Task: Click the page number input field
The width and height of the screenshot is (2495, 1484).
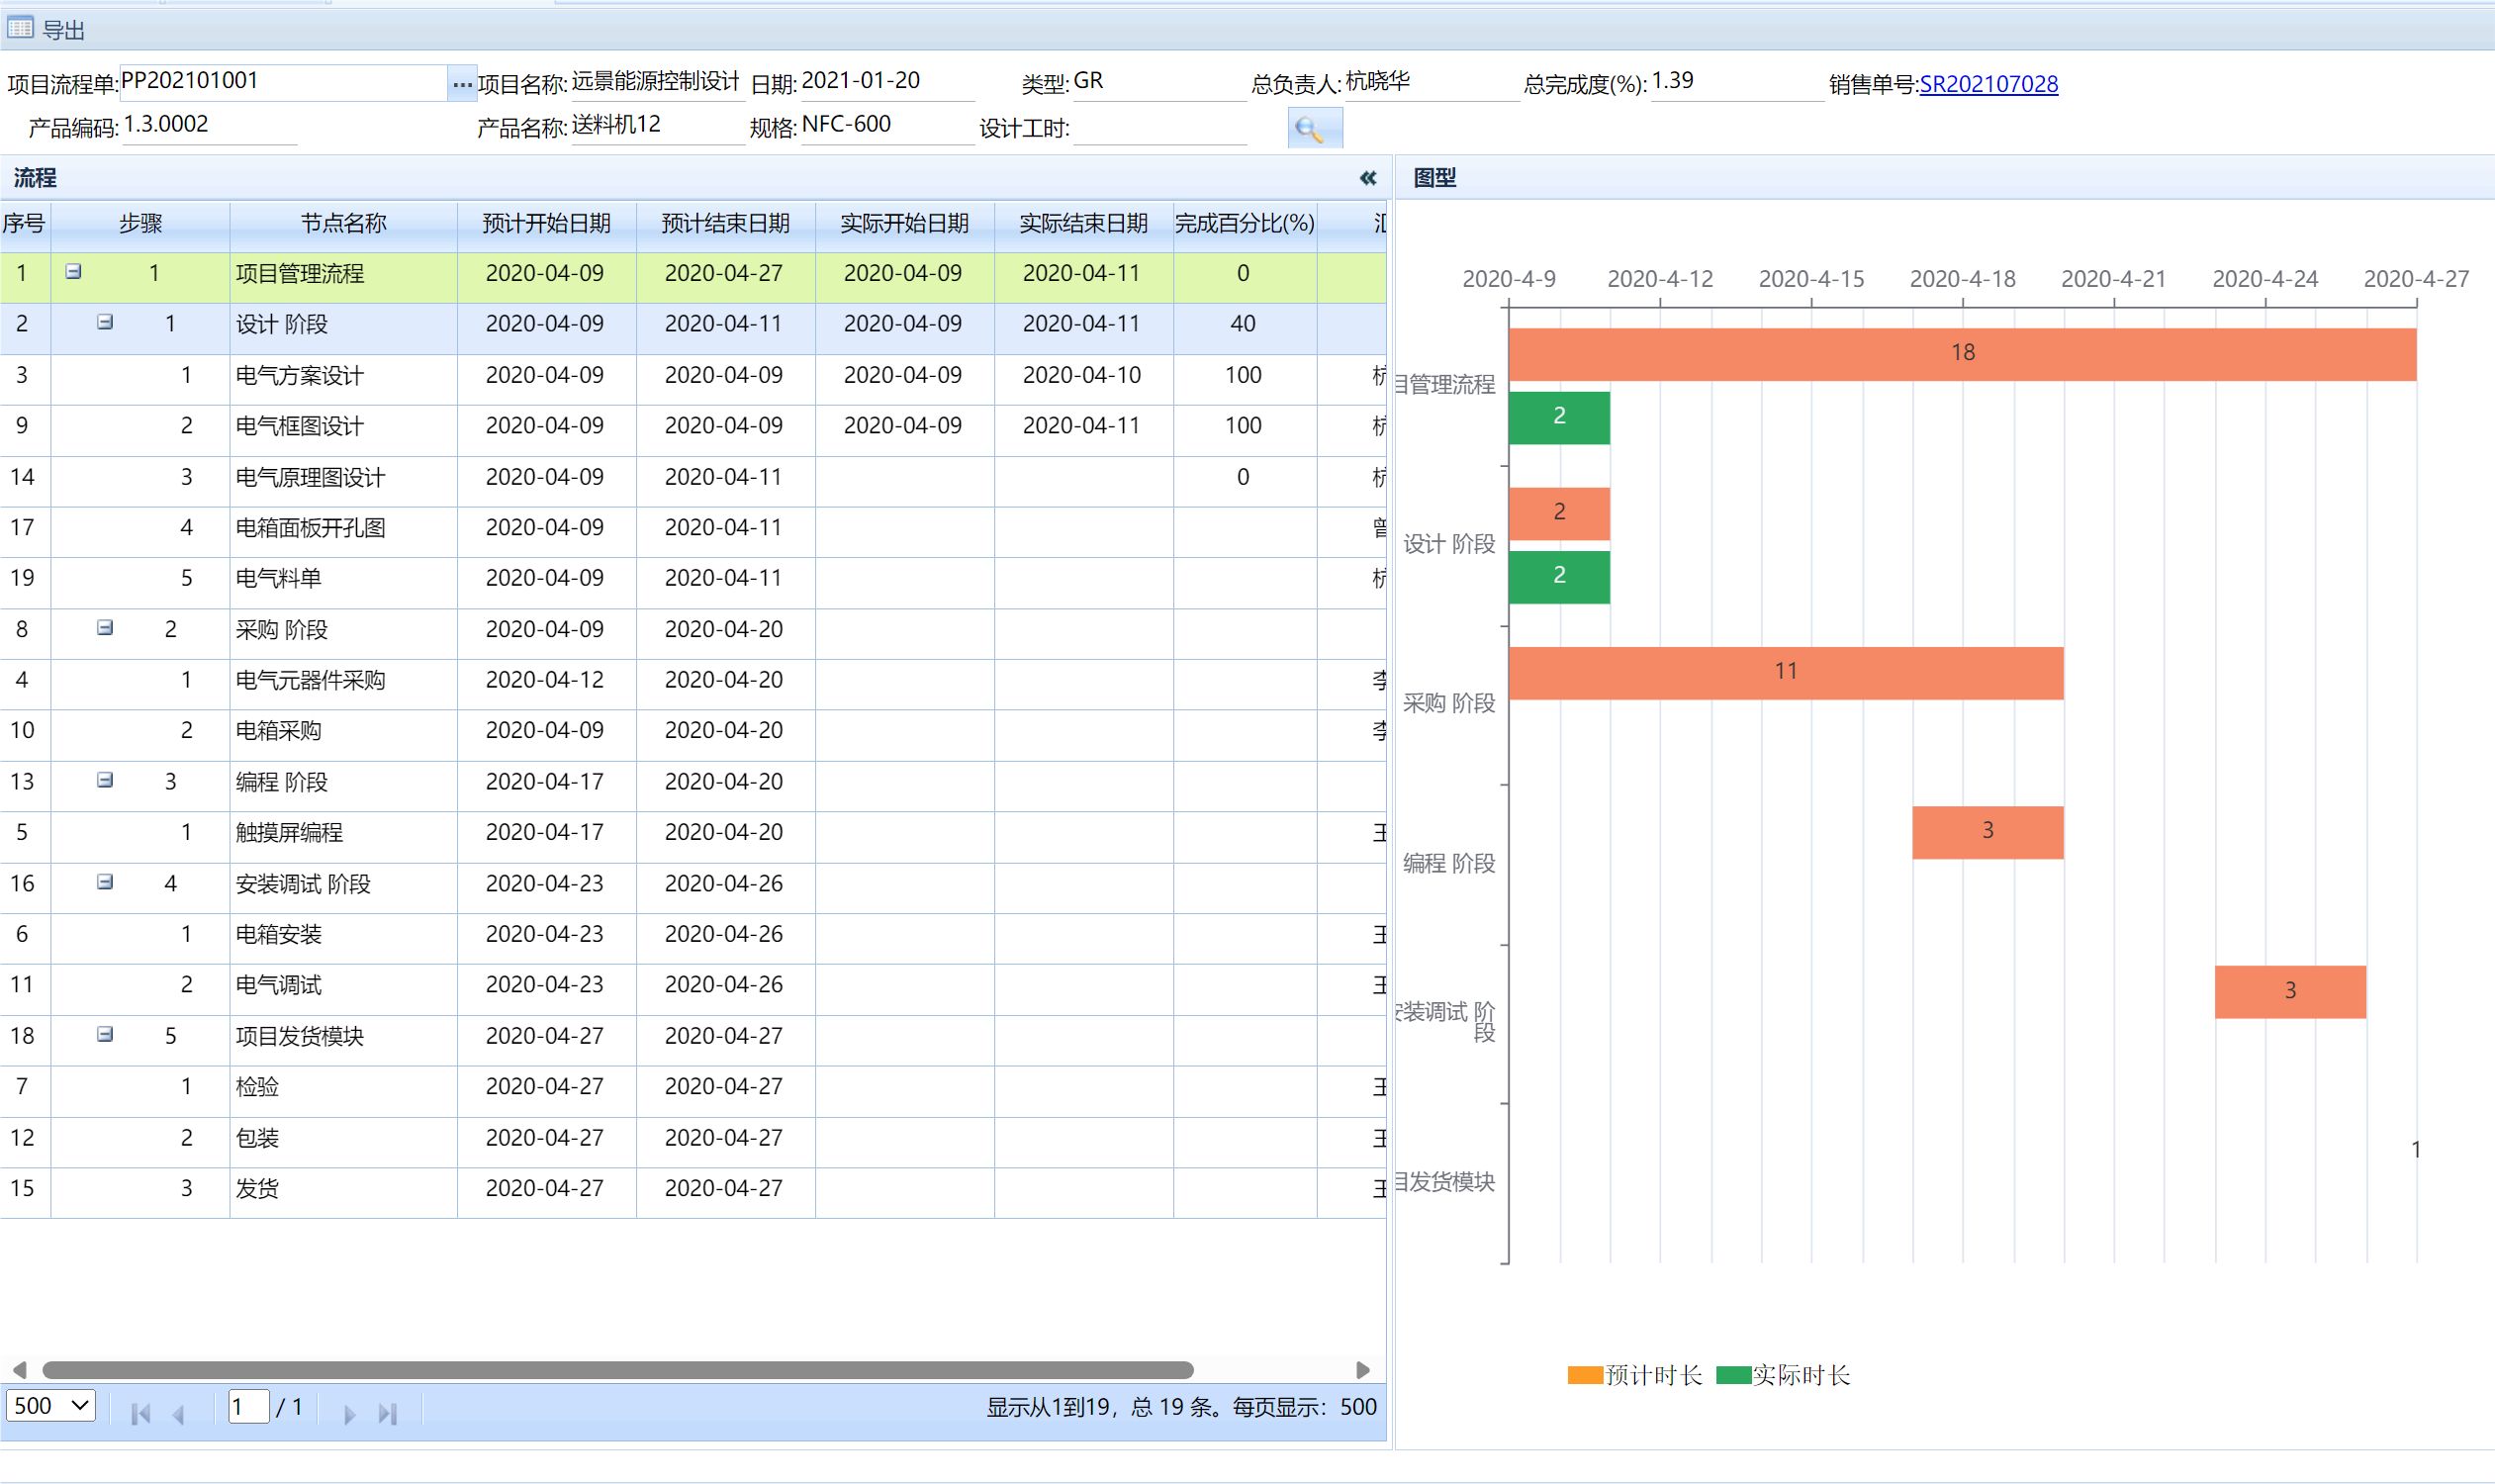Action: [247, 1406]
